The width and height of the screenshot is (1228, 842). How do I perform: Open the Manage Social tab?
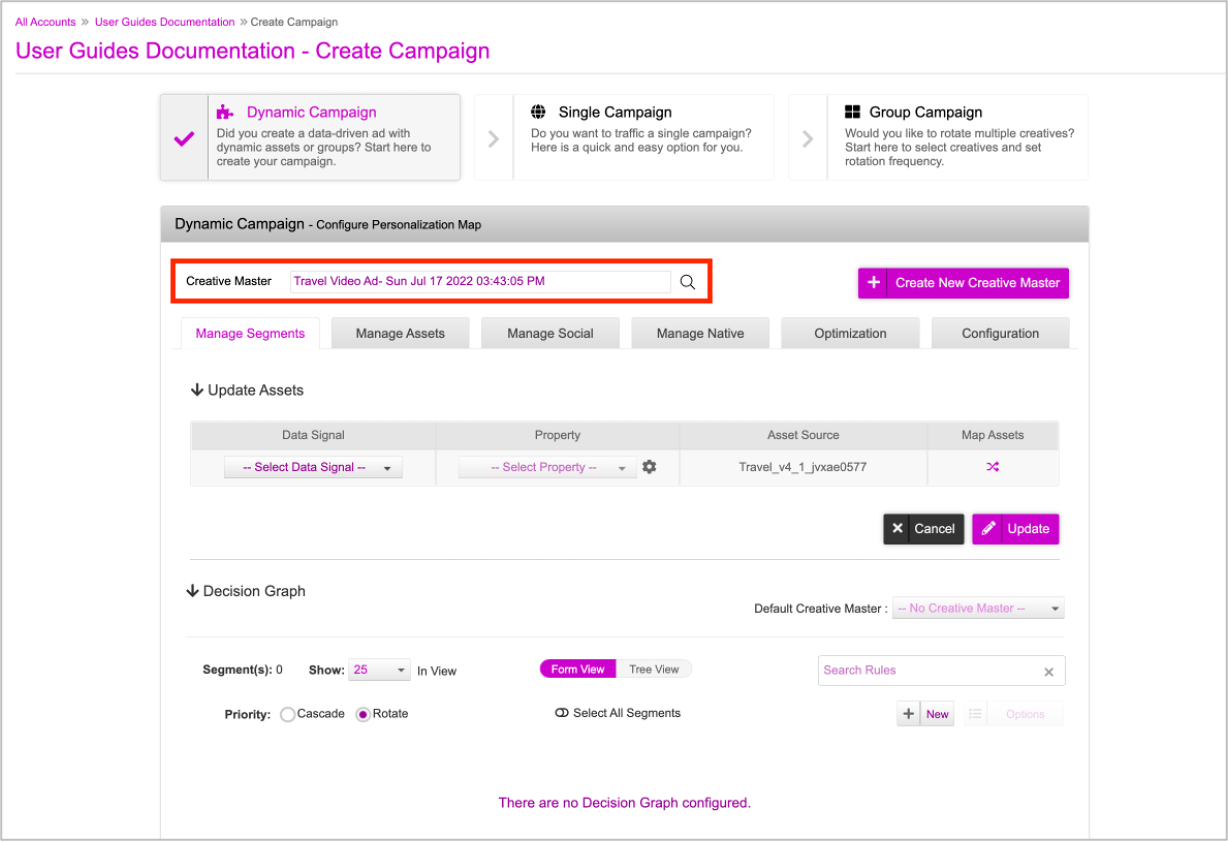550,333
